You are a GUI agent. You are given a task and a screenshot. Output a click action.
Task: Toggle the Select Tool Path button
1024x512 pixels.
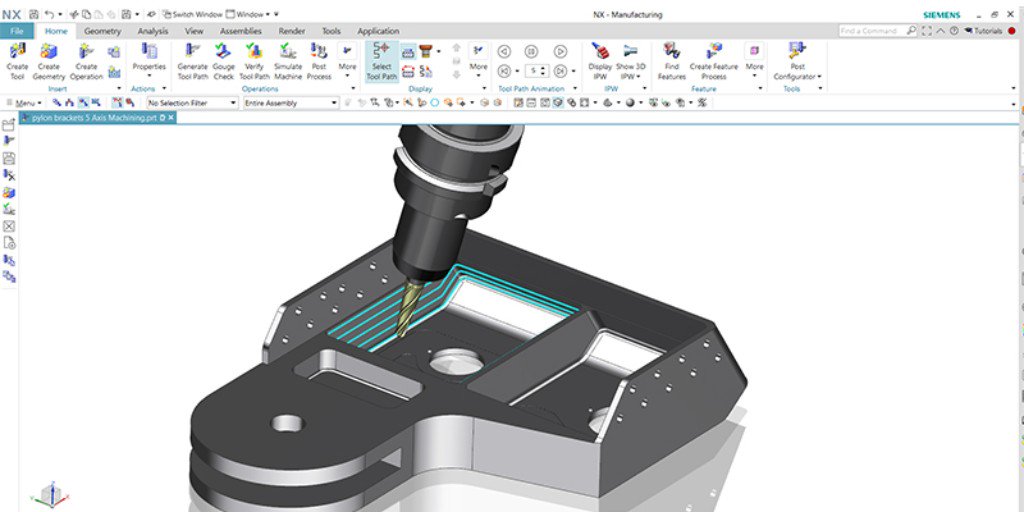381,61
